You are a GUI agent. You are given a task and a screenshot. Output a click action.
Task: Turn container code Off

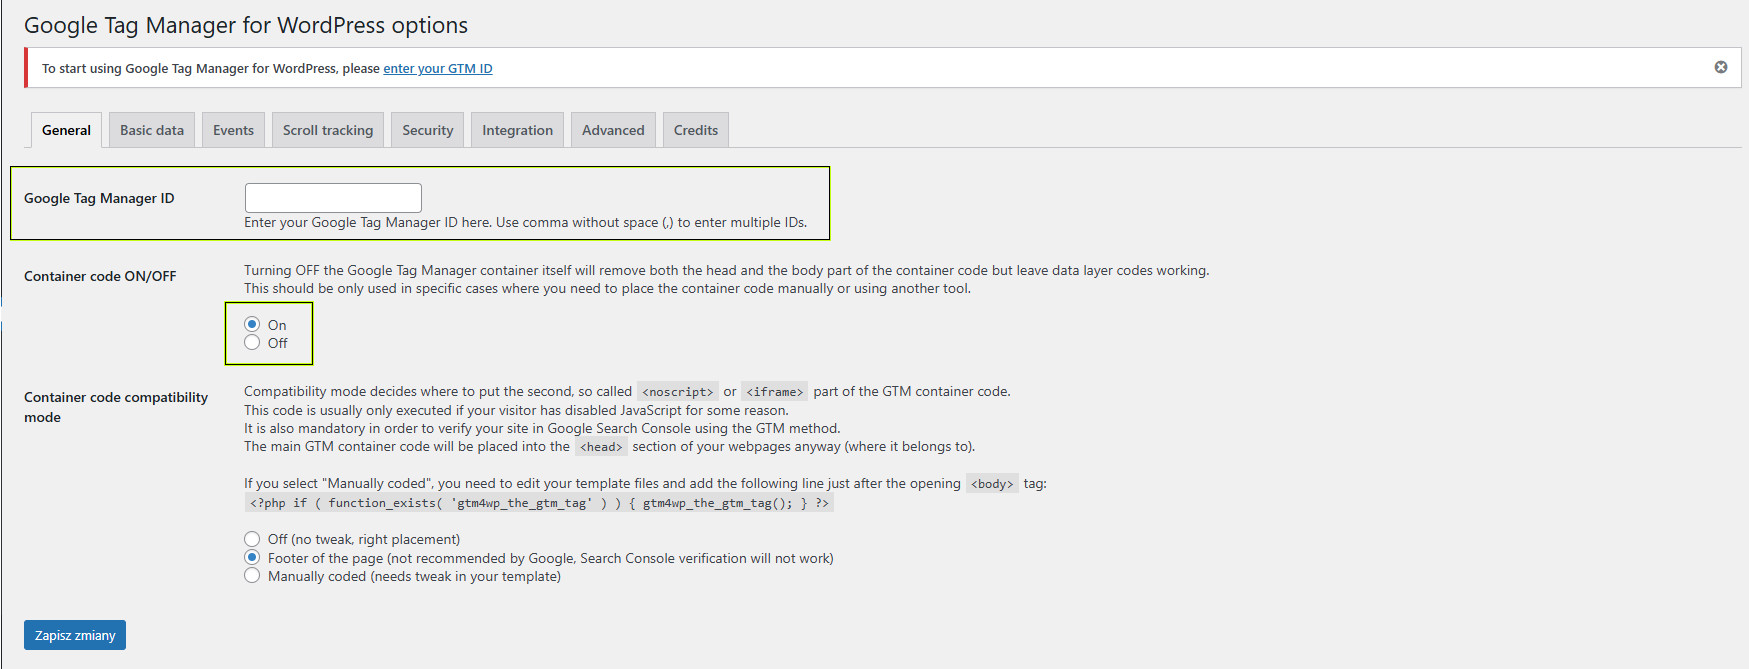click(252, 342)
